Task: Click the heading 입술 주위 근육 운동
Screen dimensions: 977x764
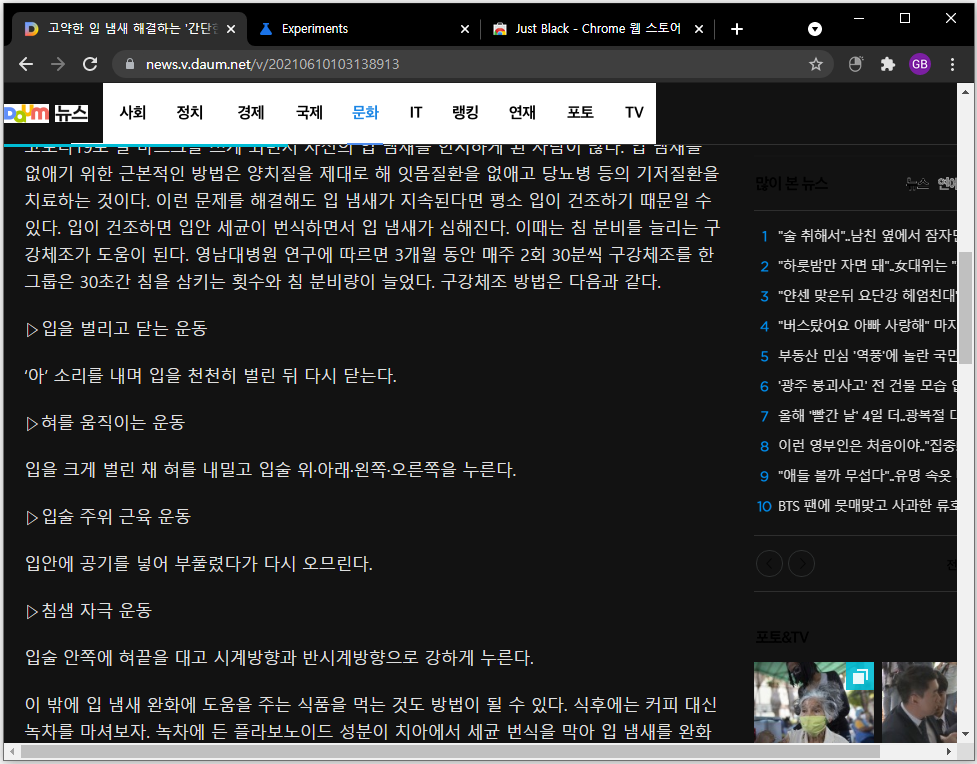Action: tap(108, 517)
